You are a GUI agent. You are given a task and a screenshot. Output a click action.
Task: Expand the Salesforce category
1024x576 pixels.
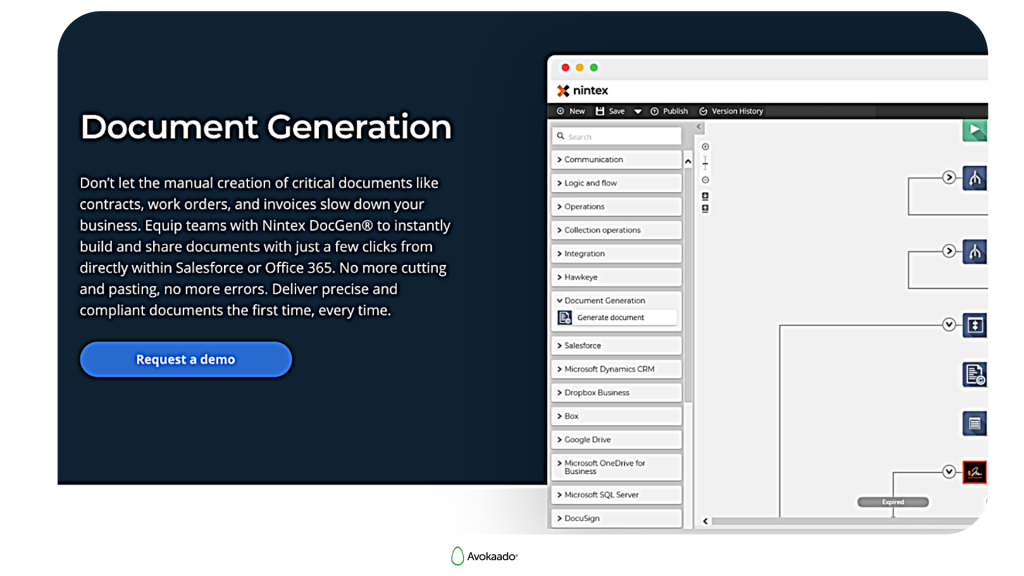point(616,345)
